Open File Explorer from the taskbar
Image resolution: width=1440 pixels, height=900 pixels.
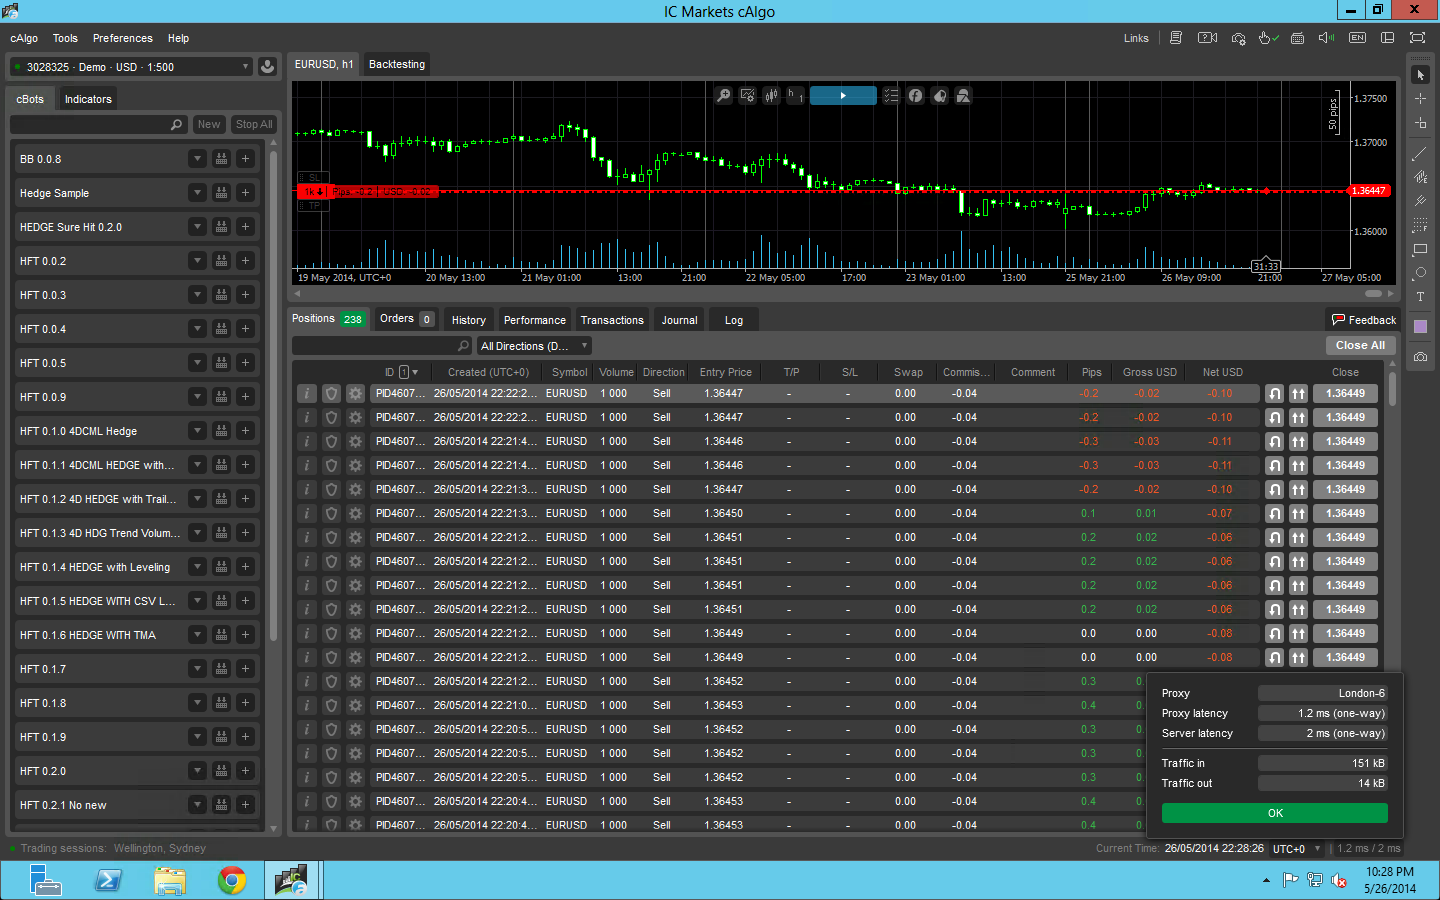[x=170, y=881]
